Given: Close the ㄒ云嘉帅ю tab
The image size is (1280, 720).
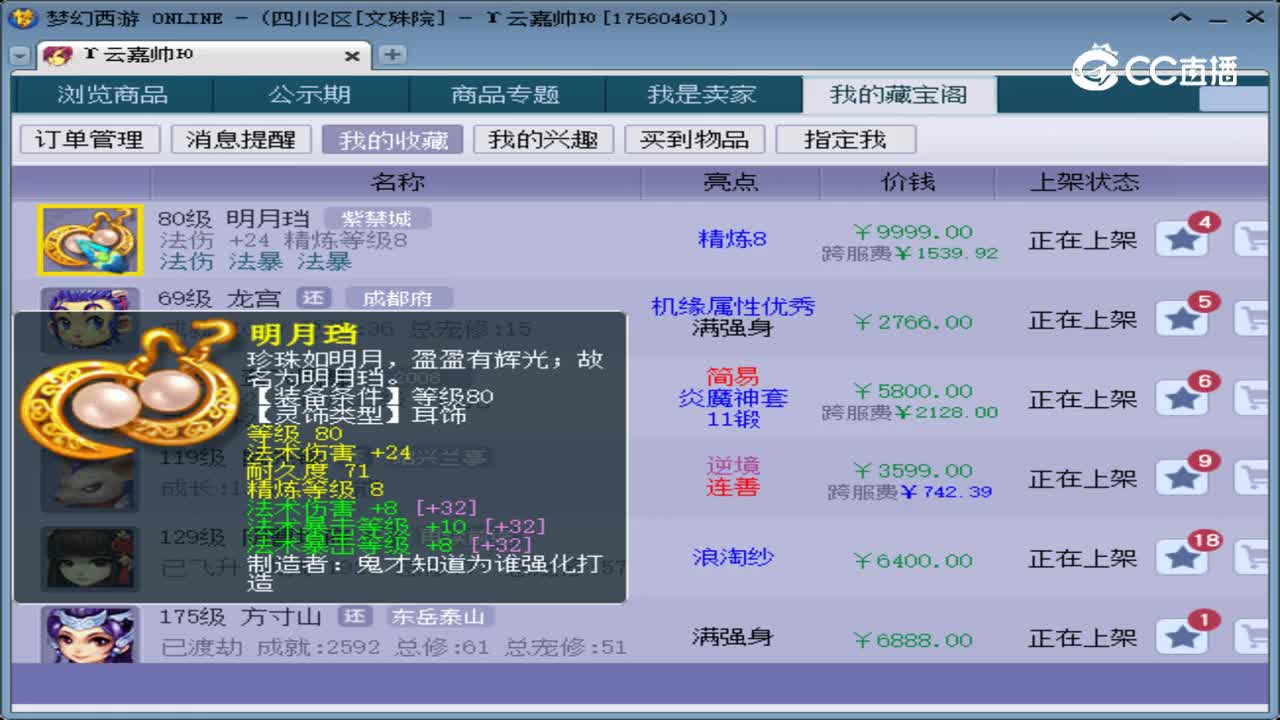Looking at the screenshot, I should point(352,56).
